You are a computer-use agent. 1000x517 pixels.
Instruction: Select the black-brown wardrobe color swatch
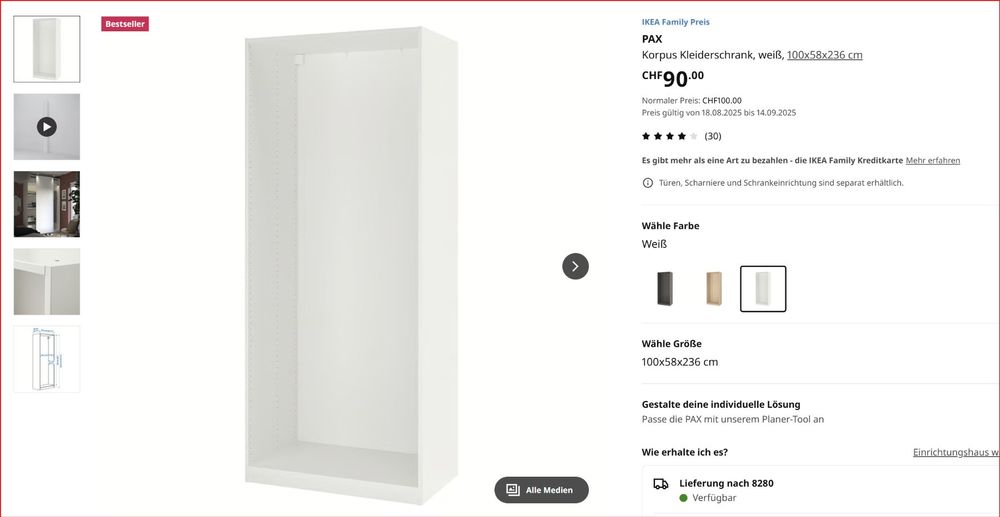(x=665, y=289)
